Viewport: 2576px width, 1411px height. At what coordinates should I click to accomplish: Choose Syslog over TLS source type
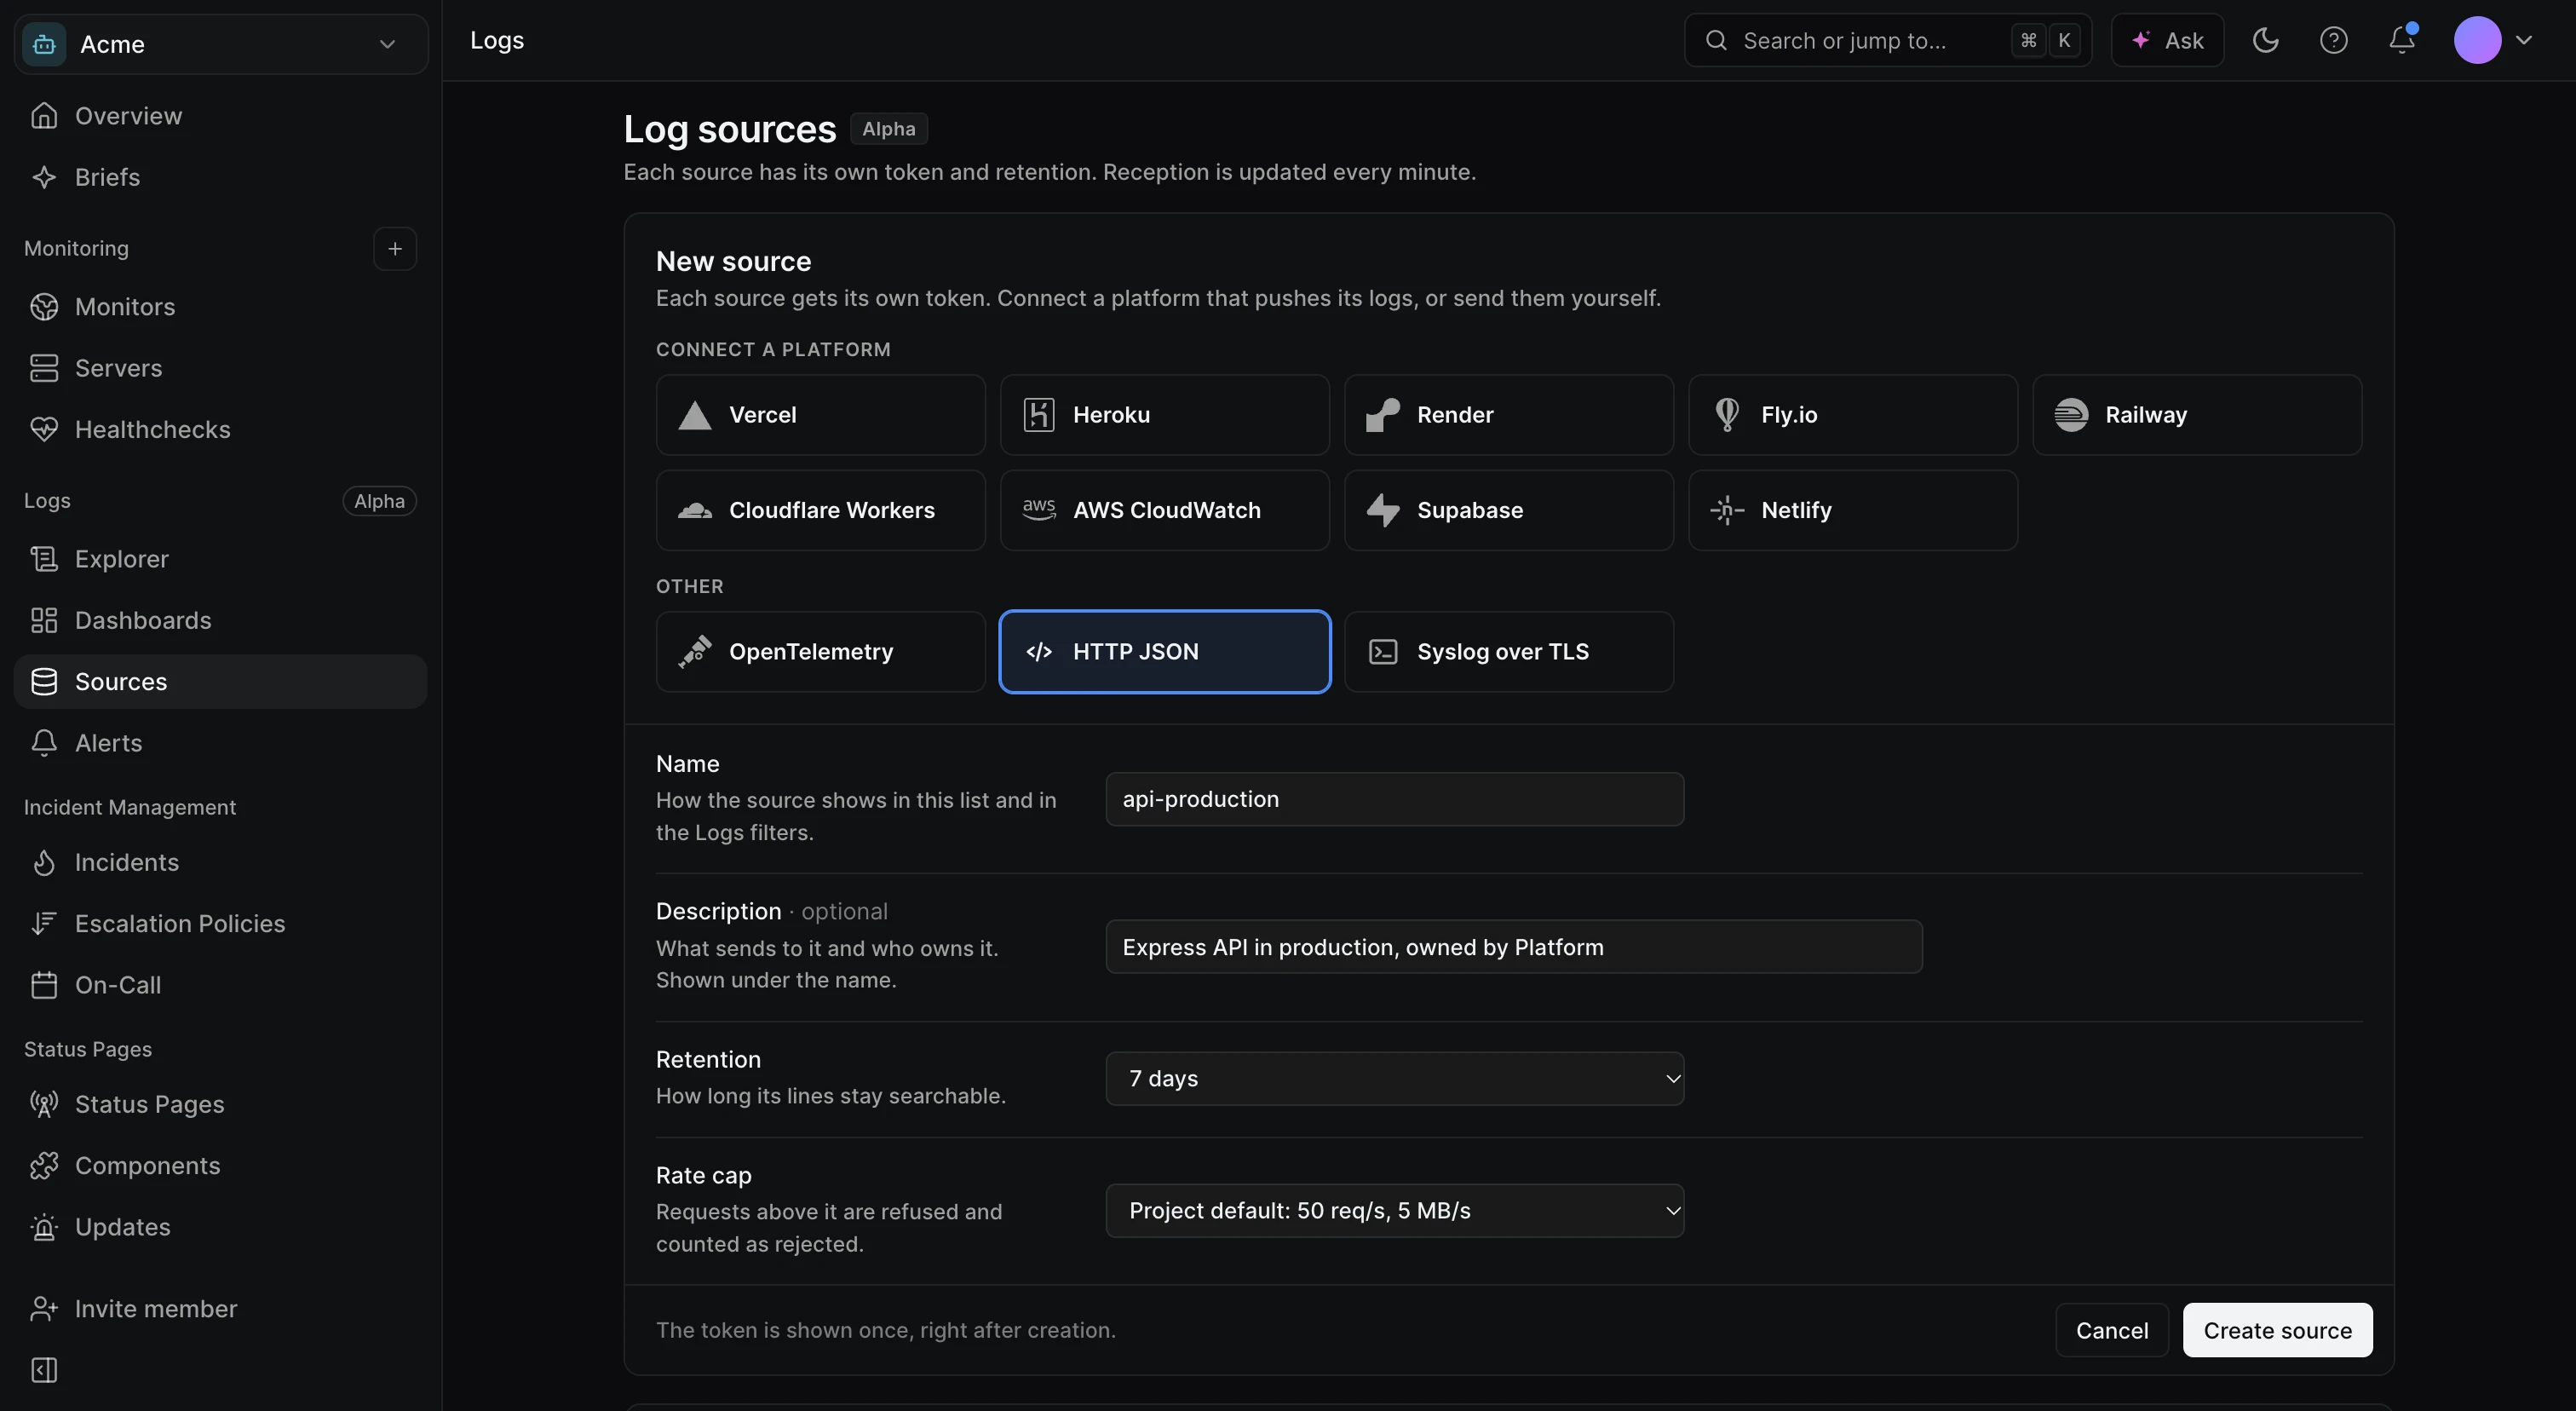click(x=1508, y=652)
